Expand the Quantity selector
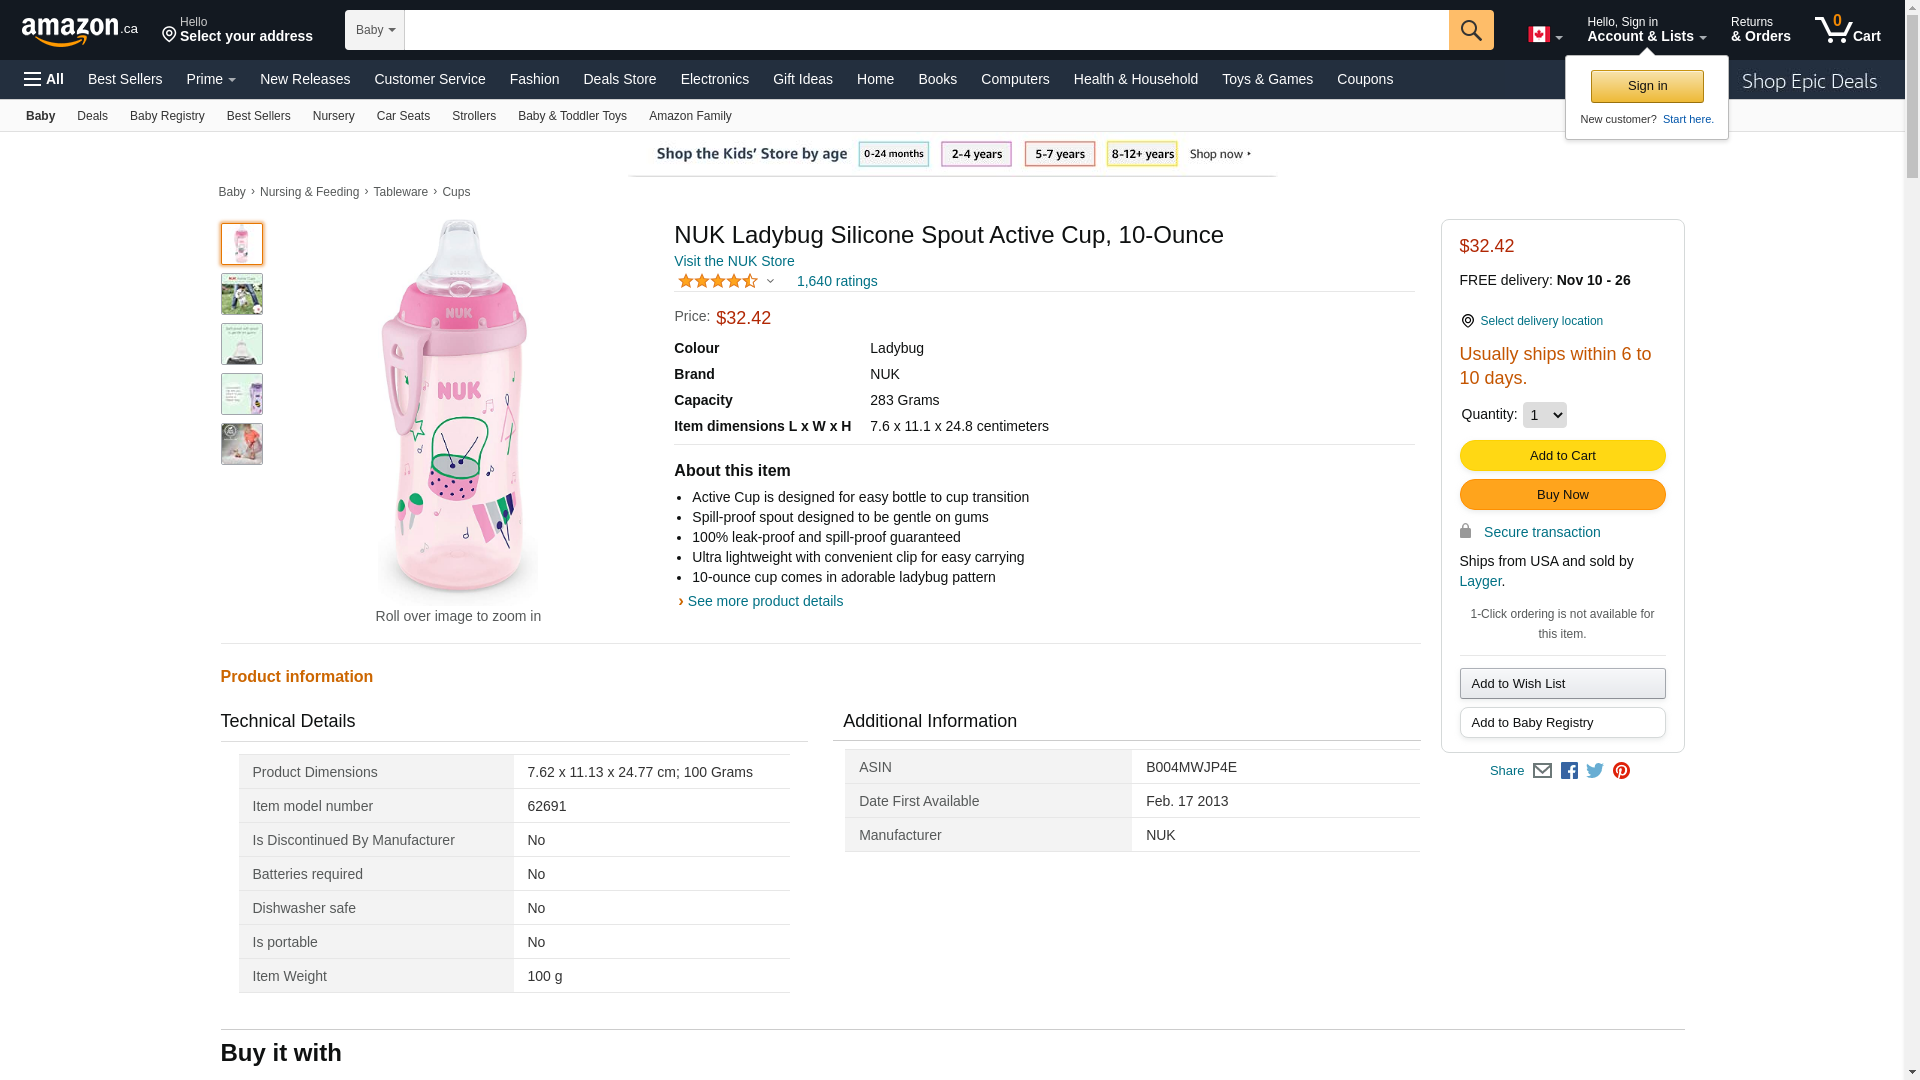Viewport: 1920px width, 1080px height. [x=1544, y=415]
